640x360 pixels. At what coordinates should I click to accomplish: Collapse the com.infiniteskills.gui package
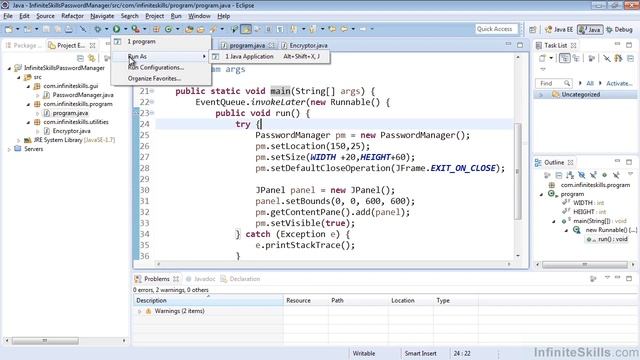28,86
